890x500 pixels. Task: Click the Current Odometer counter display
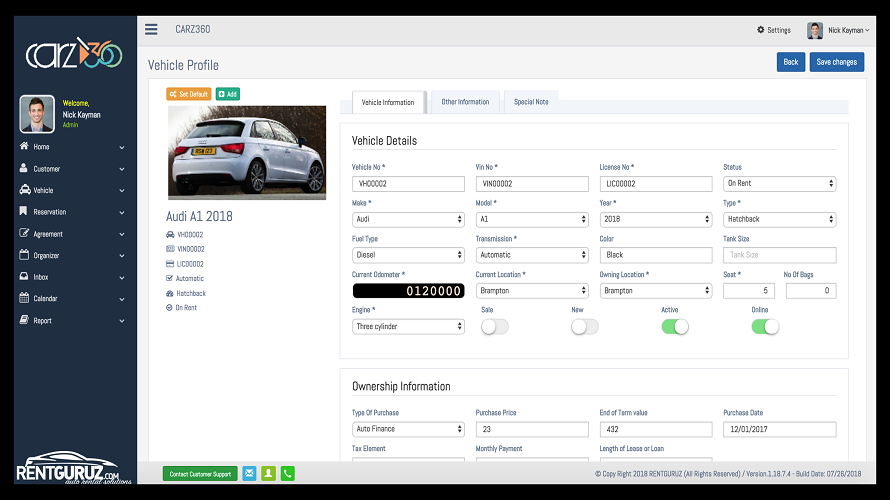pyautogui.click(x=408, y=291)
